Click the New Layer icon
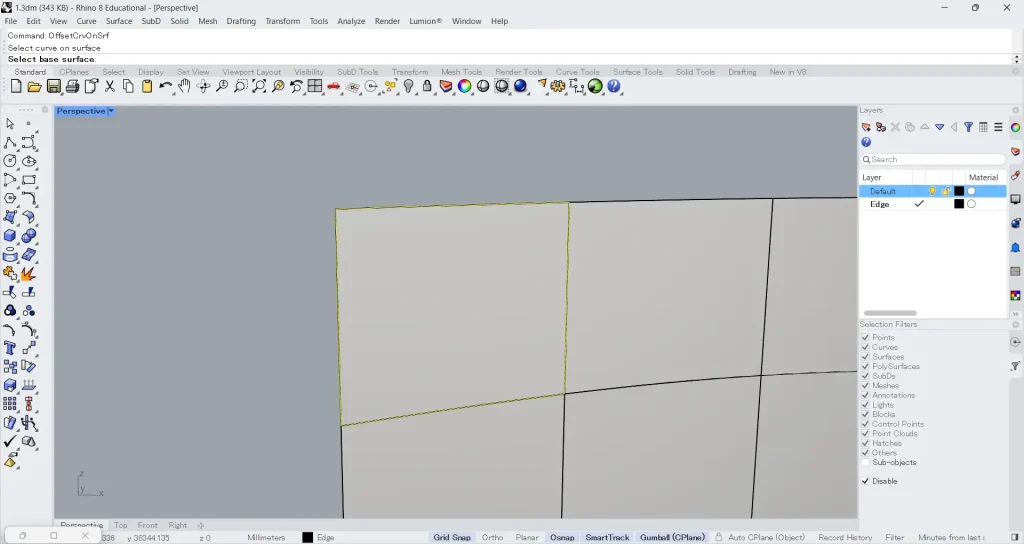 click(866, 127)
